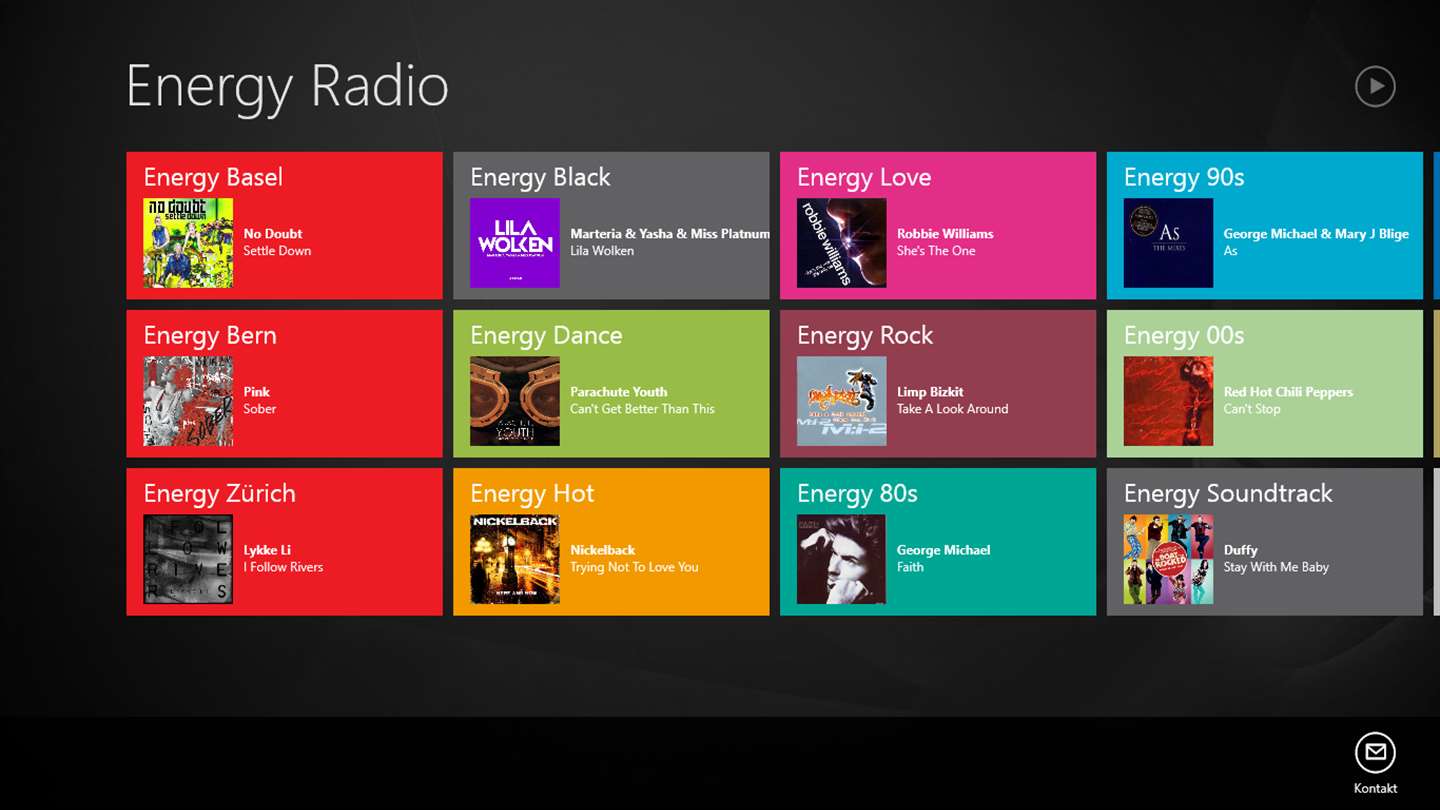Click artist name 'Duffy'
Image resolution: width=1440 pixels, height=810 pixels.
1241,550
